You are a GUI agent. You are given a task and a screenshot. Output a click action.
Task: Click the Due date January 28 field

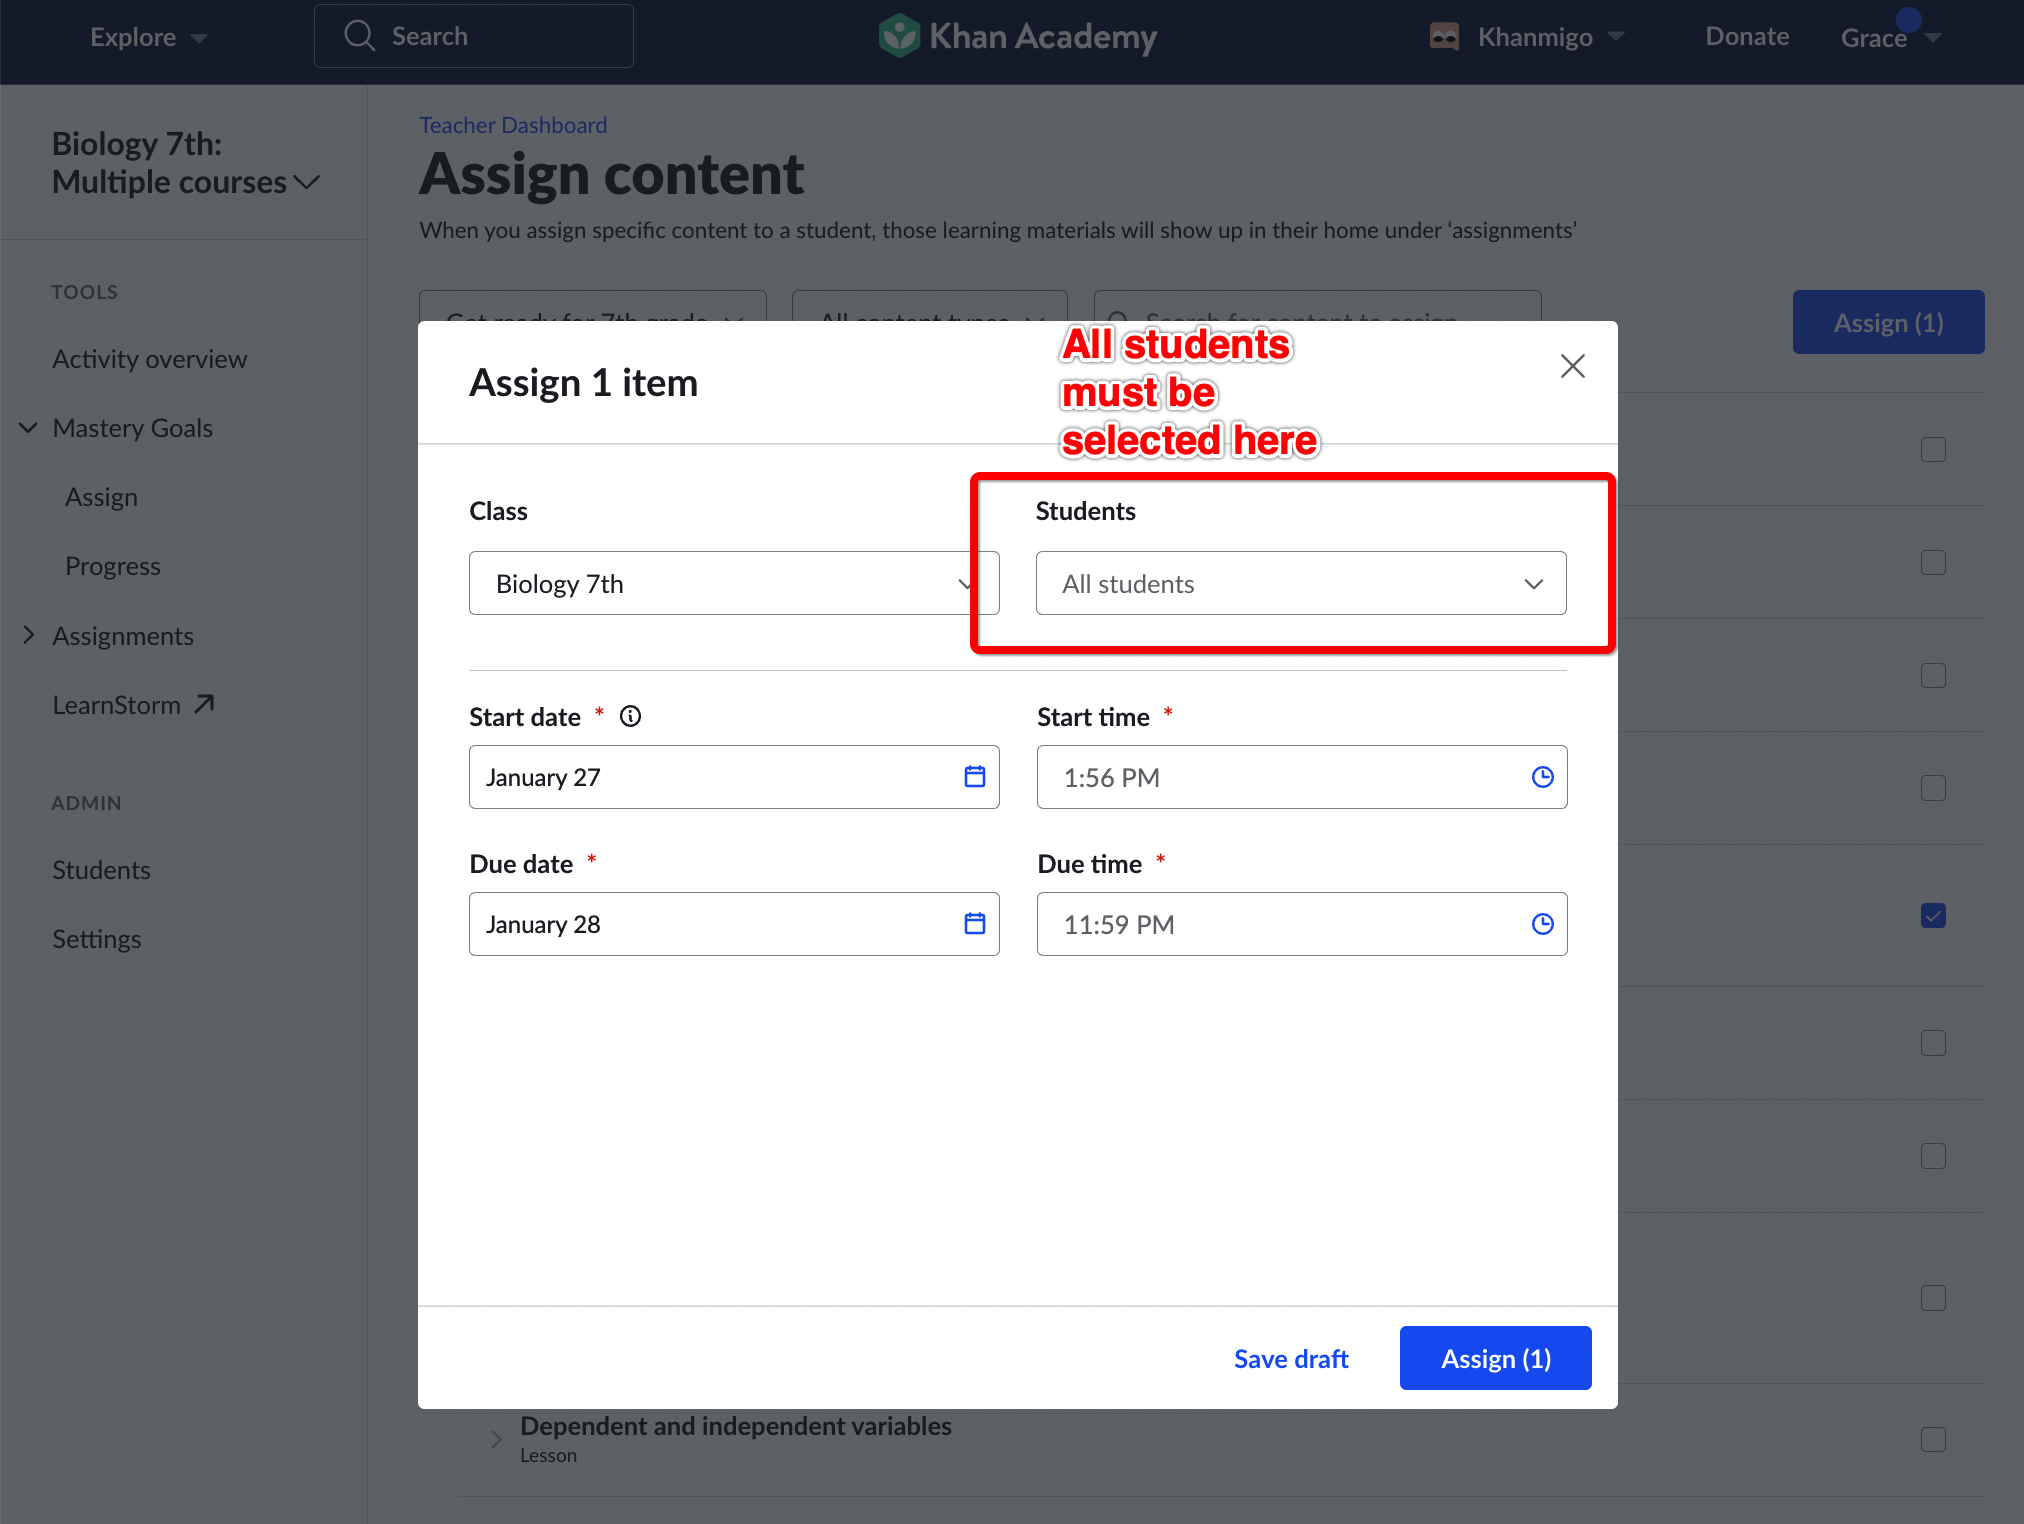coord(734,924)
